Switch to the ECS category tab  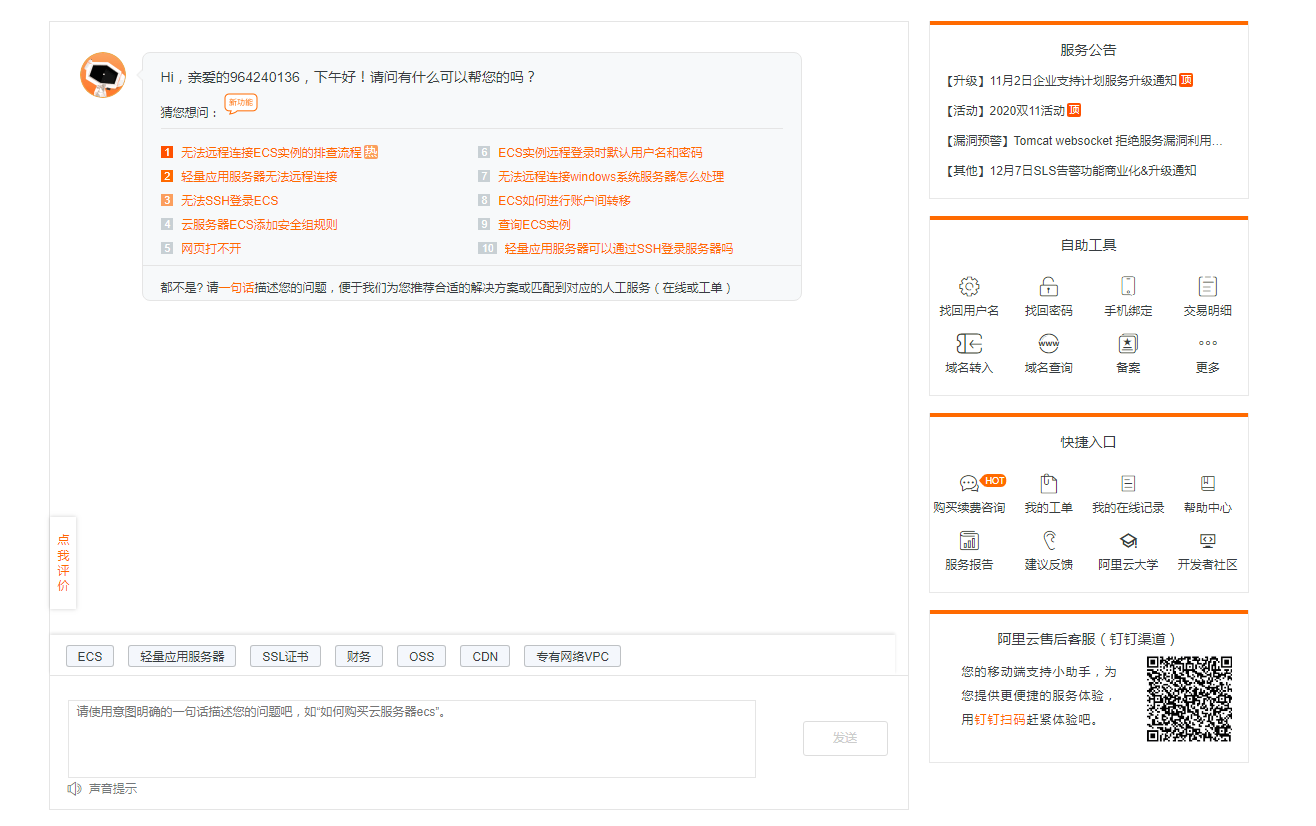point(89,656)
